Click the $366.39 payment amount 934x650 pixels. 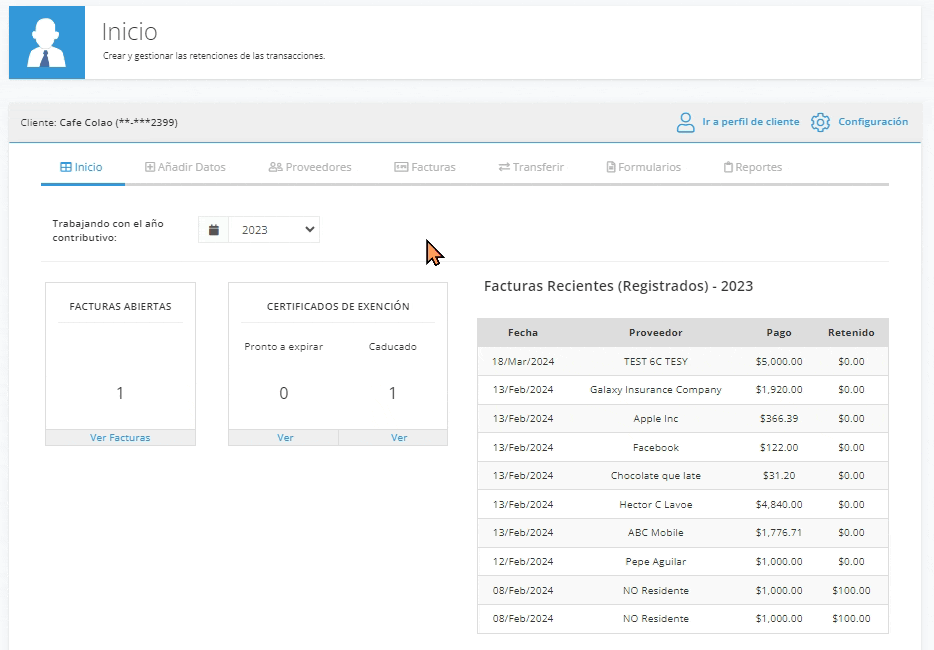pos(779,418)
